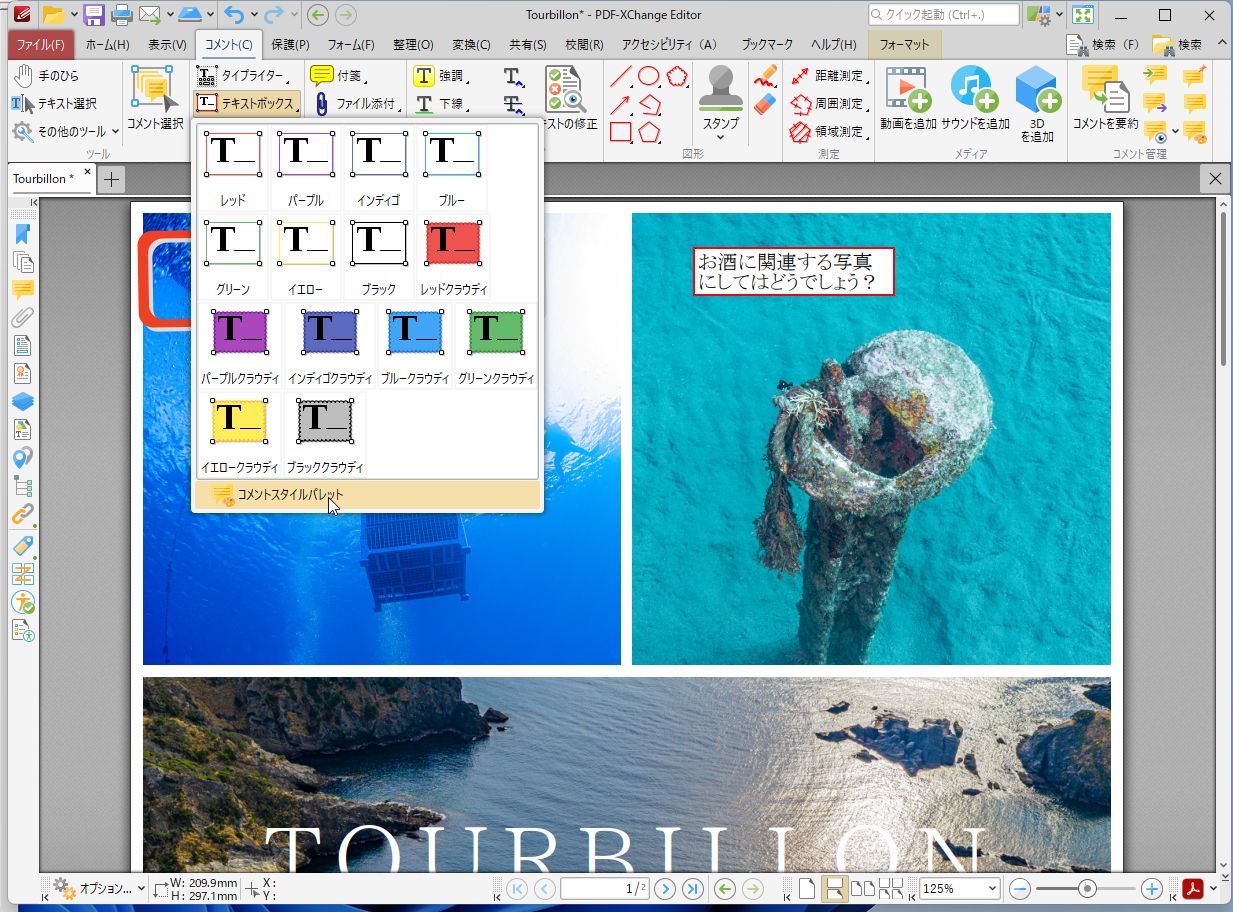Select the Green Cloudy (グリーンクラウディ) style
Screen dimensions: 1233x912
point(496,346)
